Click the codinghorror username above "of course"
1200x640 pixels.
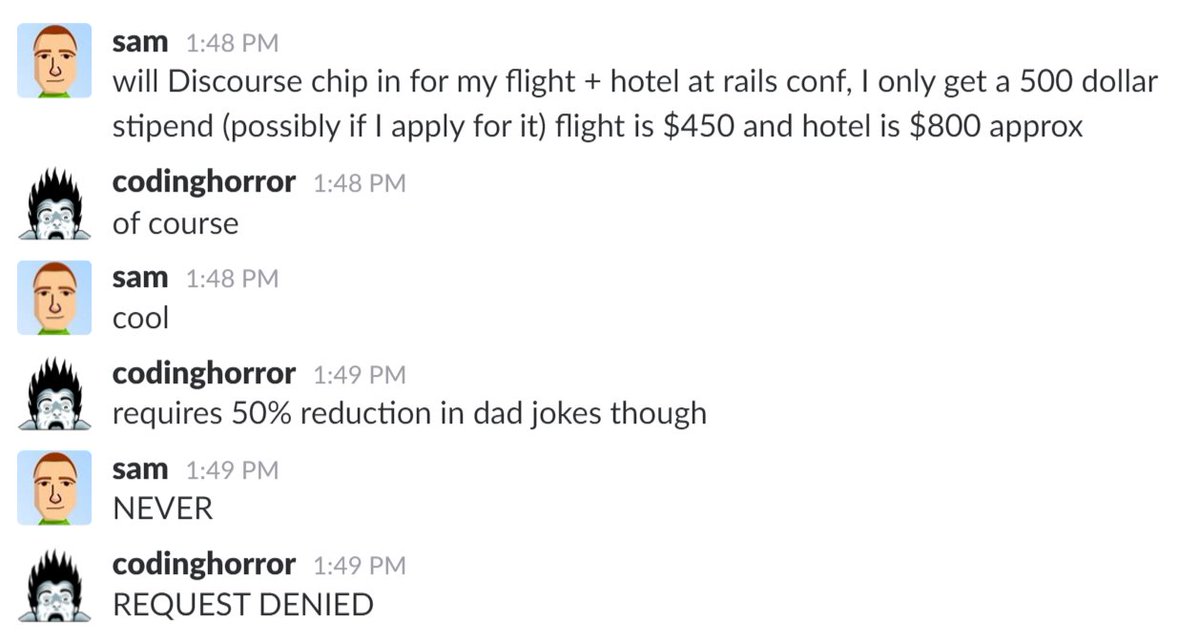[204, 183]
